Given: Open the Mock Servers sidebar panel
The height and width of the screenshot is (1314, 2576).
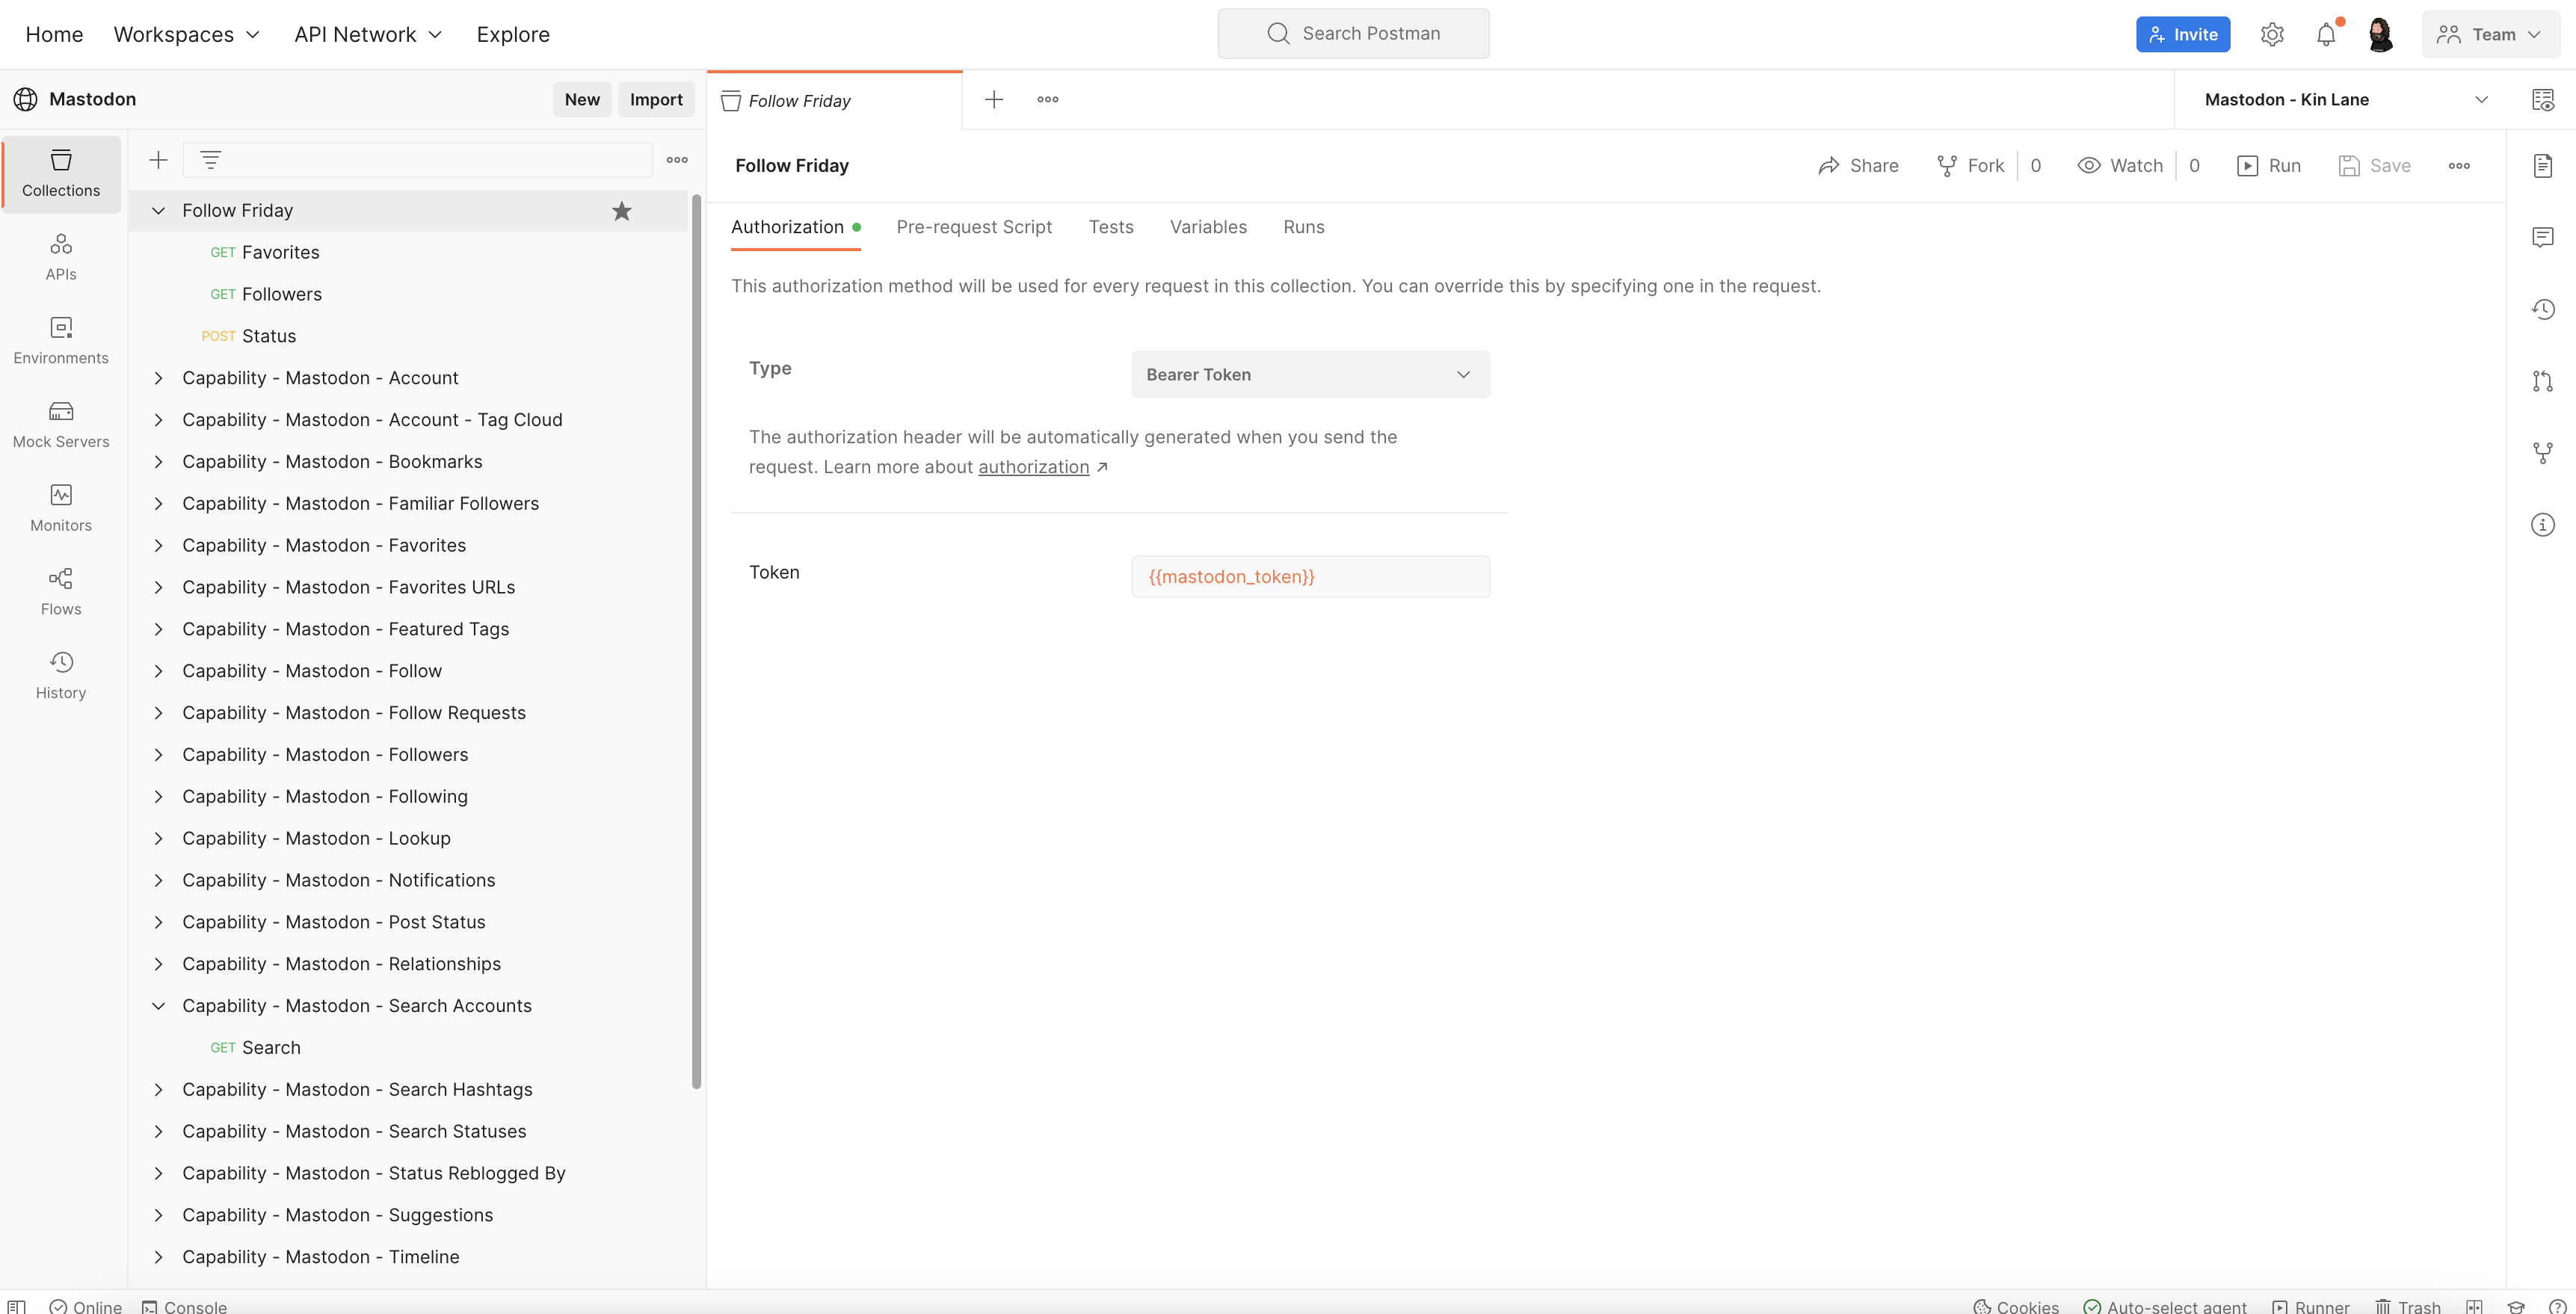Looking at the screenshot, I should pyautogui.click(x=61, y=425).
